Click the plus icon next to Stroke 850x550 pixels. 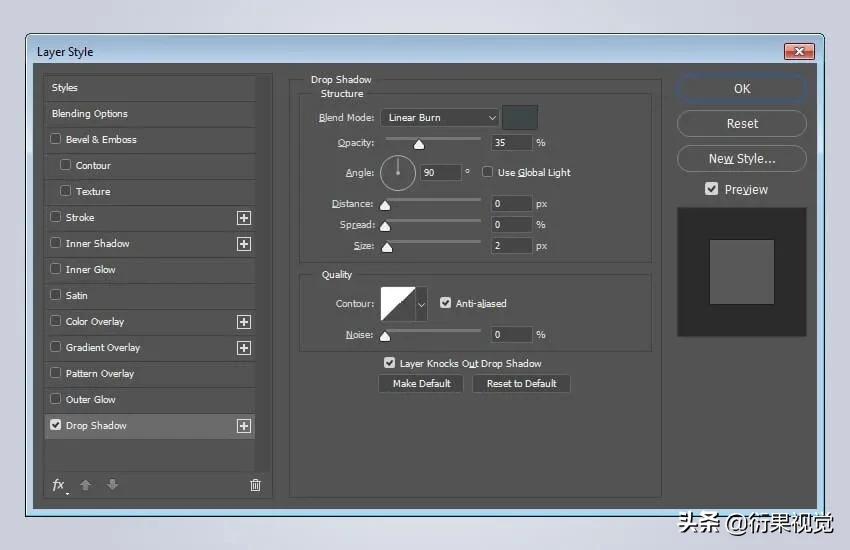(x=244, y=218)
